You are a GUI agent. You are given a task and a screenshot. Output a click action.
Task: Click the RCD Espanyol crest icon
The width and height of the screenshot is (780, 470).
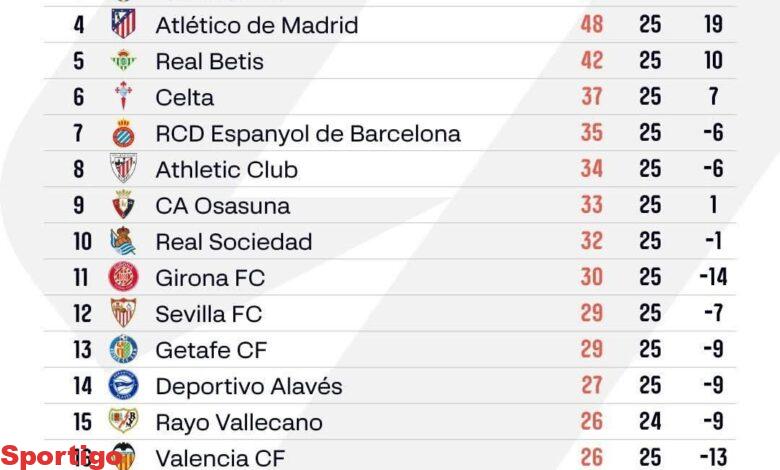(123, 133)
